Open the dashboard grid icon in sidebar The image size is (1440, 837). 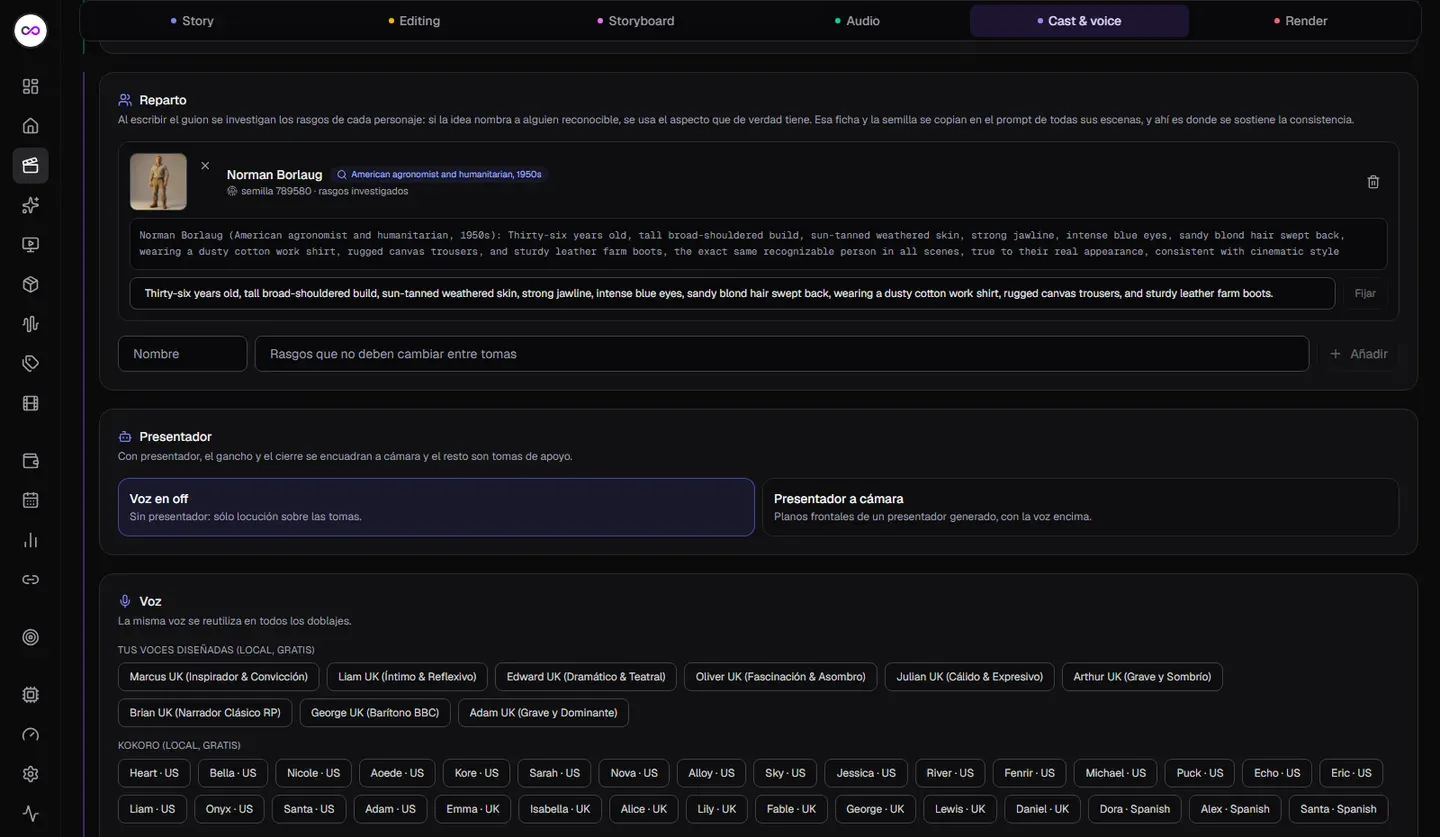click(x=30, y=86)
